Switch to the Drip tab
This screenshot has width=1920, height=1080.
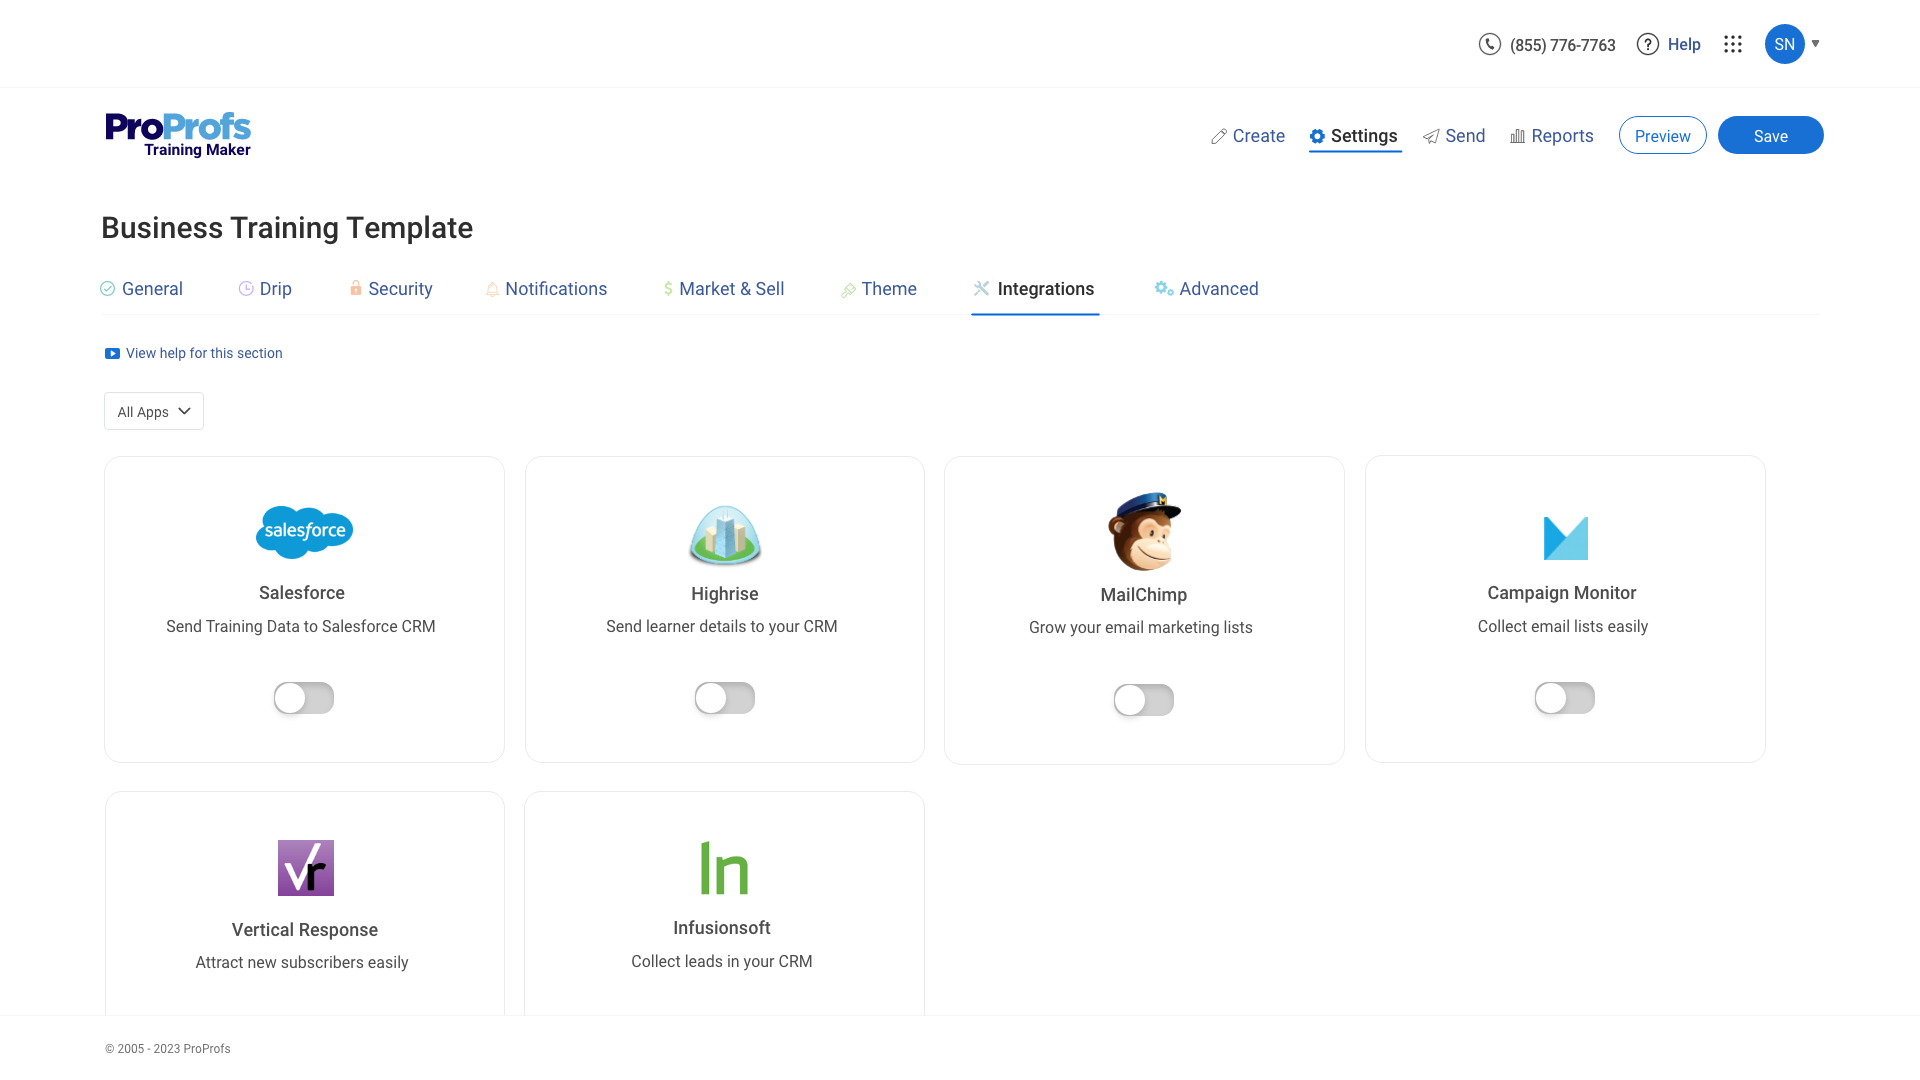click(265, 289)
